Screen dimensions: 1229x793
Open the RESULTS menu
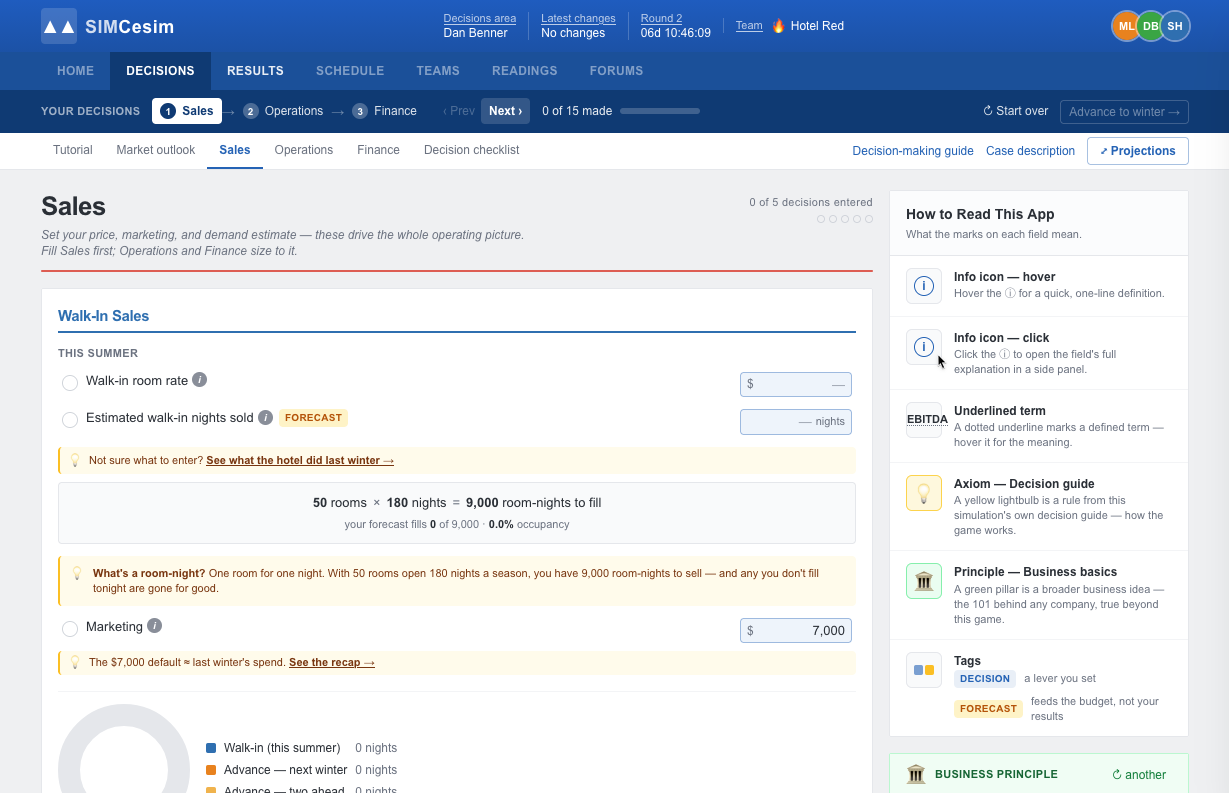[x=255, y=71]
